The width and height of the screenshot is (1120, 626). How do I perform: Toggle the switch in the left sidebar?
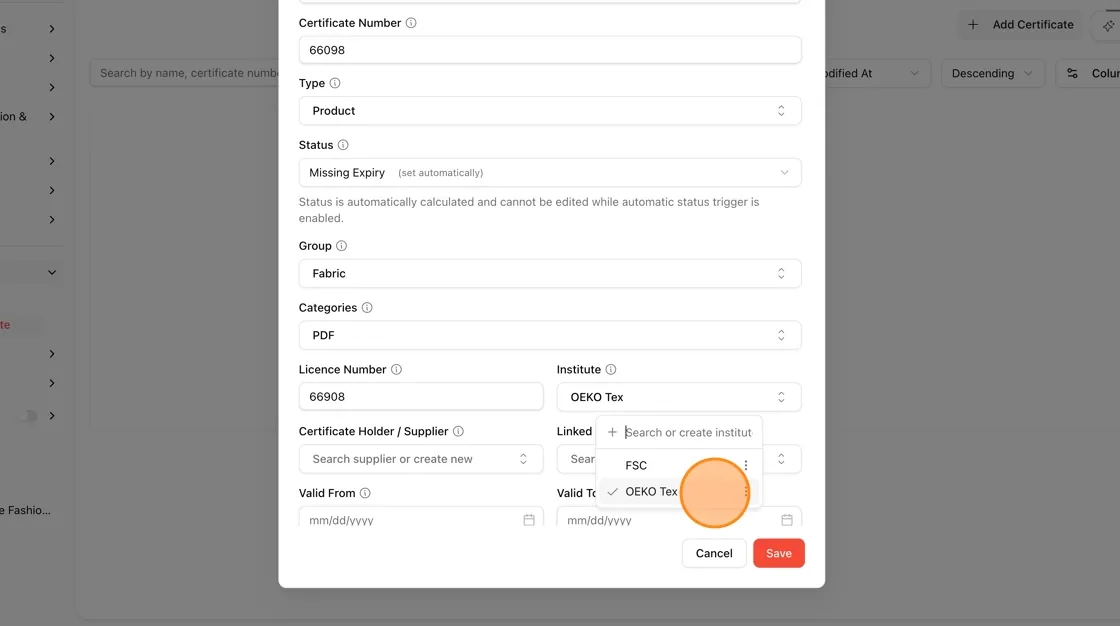pyautogui.click(x=28, y=416)
